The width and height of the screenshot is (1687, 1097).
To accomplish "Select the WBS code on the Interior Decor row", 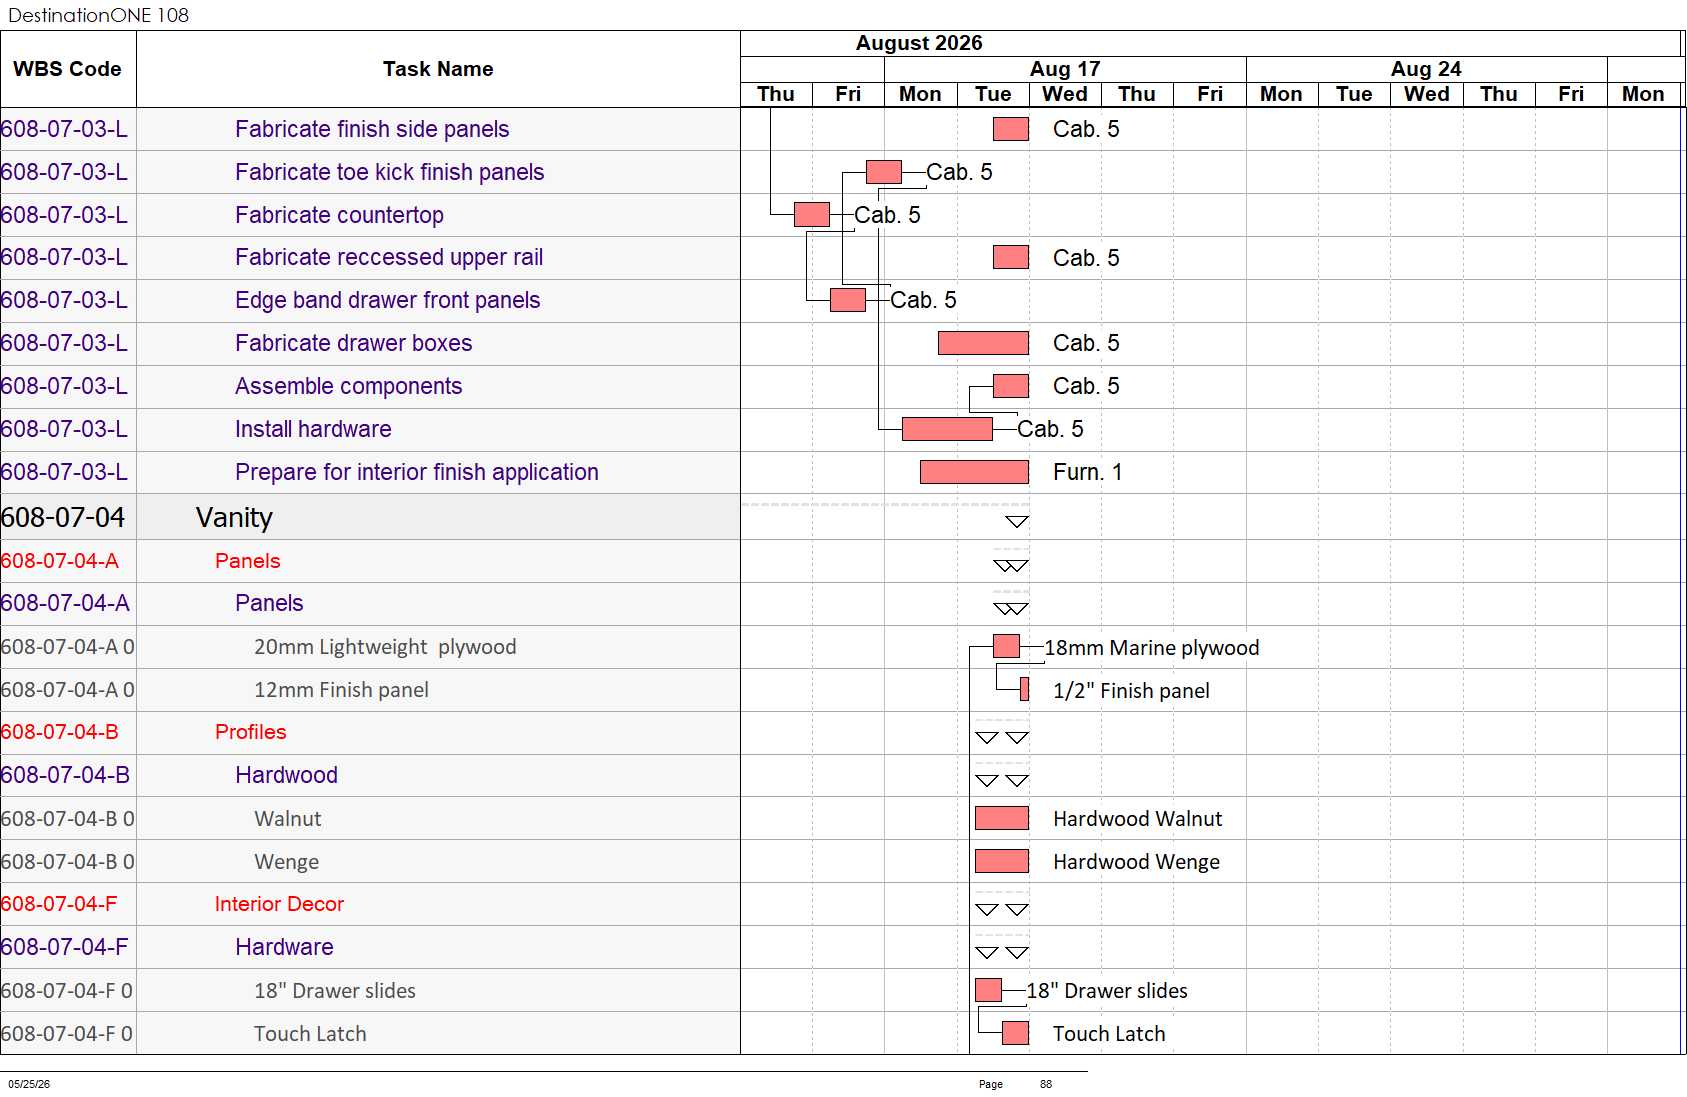I will click(x=58, y=904).
